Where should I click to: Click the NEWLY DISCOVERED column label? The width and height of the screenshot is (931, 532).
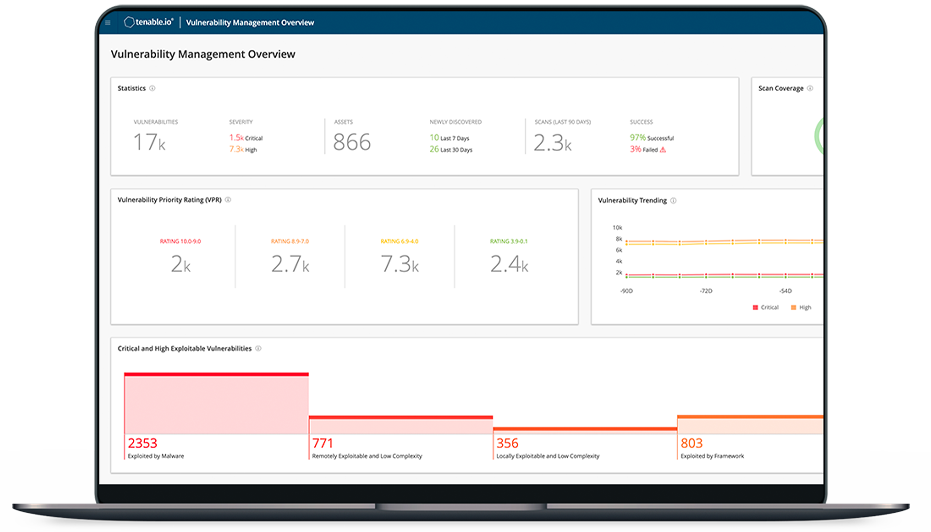[455, 122]
